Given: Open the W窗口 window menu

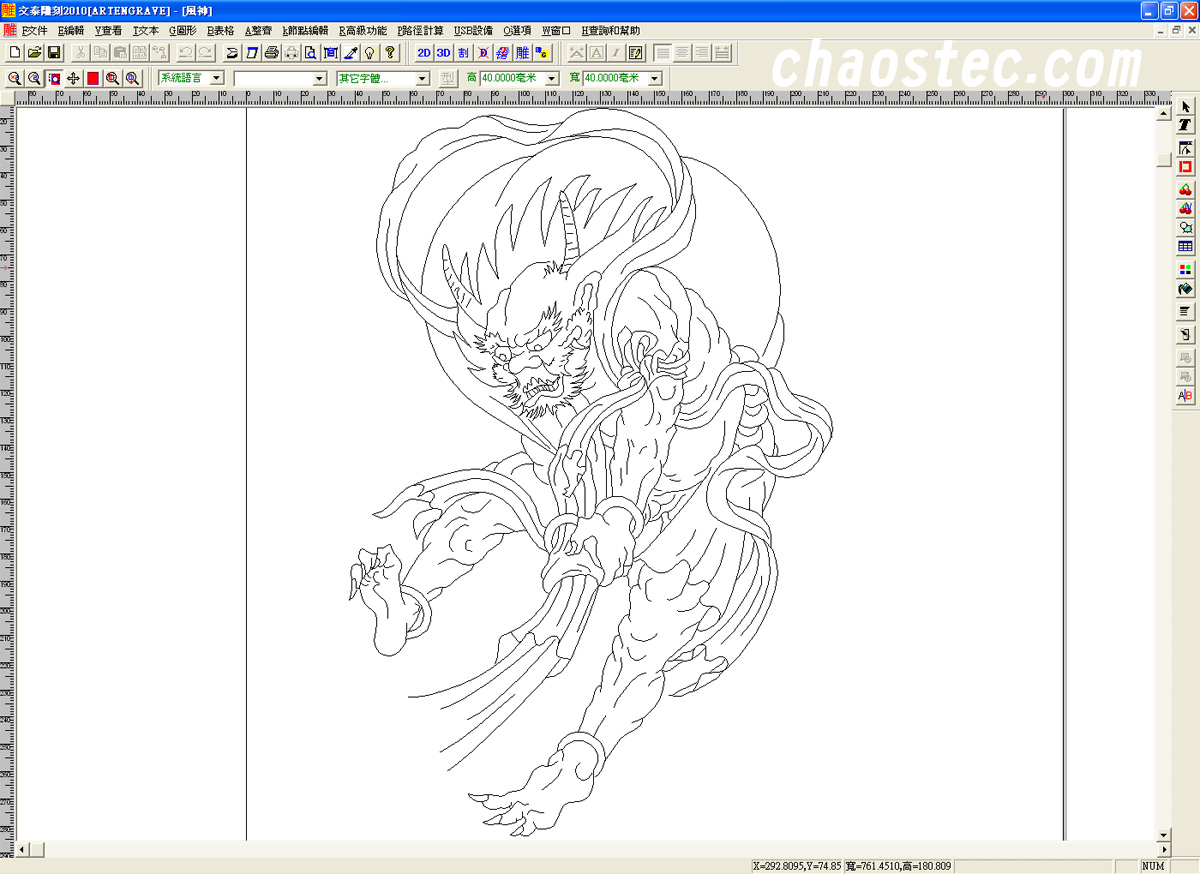Looking at the screenshot, I should click(556, 31).
